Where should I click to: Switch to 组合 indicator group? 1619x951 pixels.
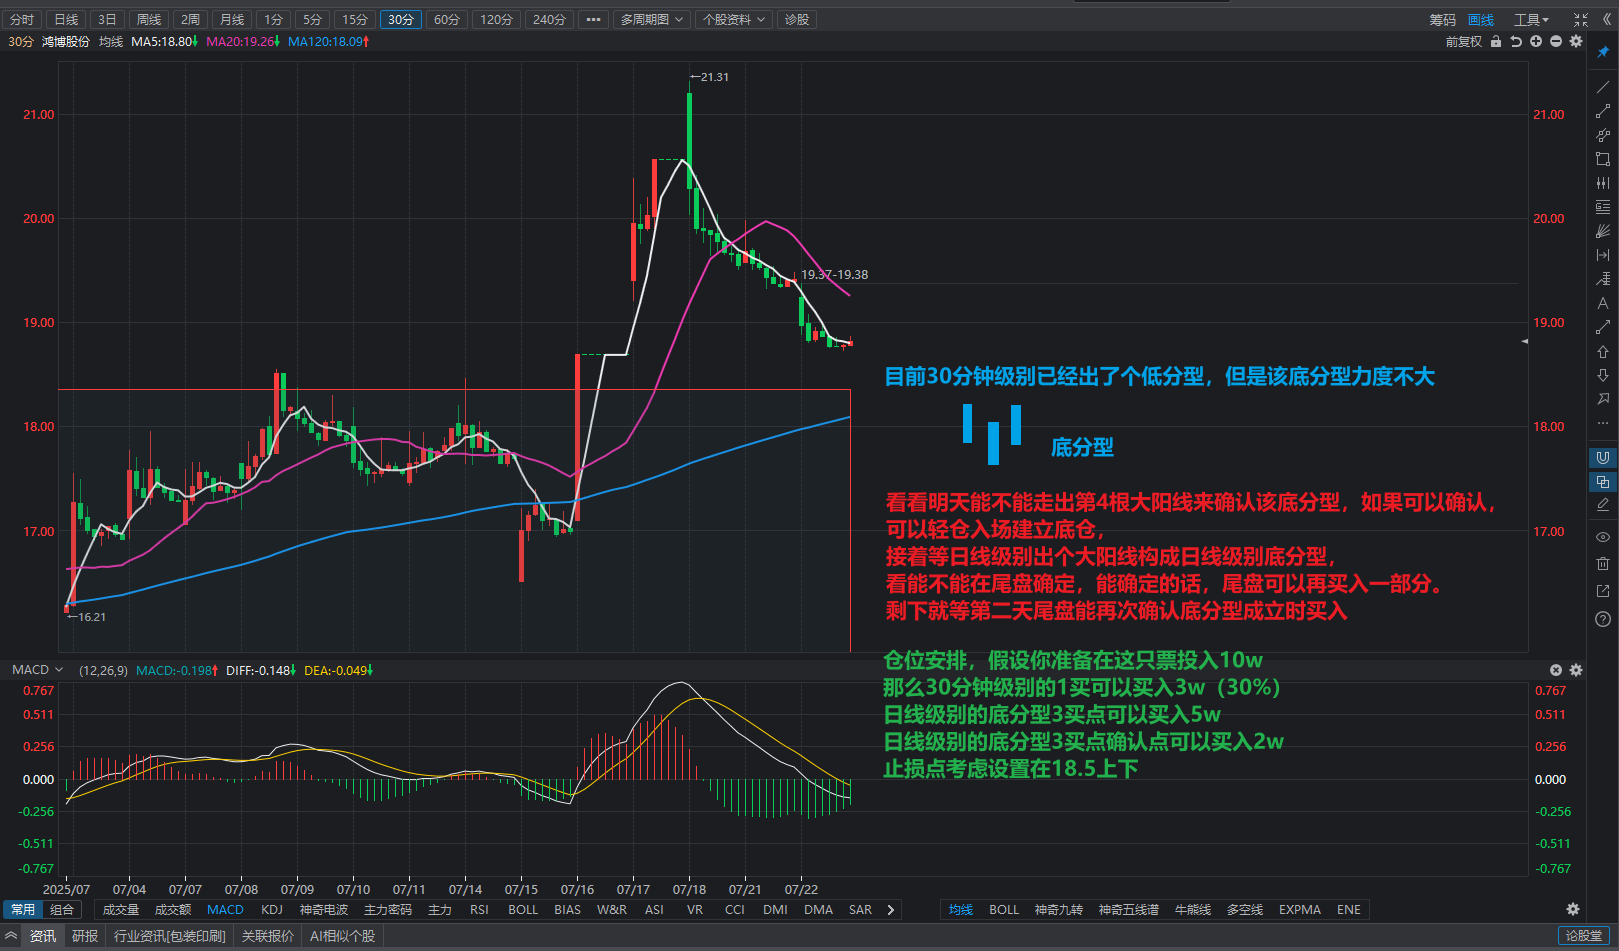click(62, 910)
